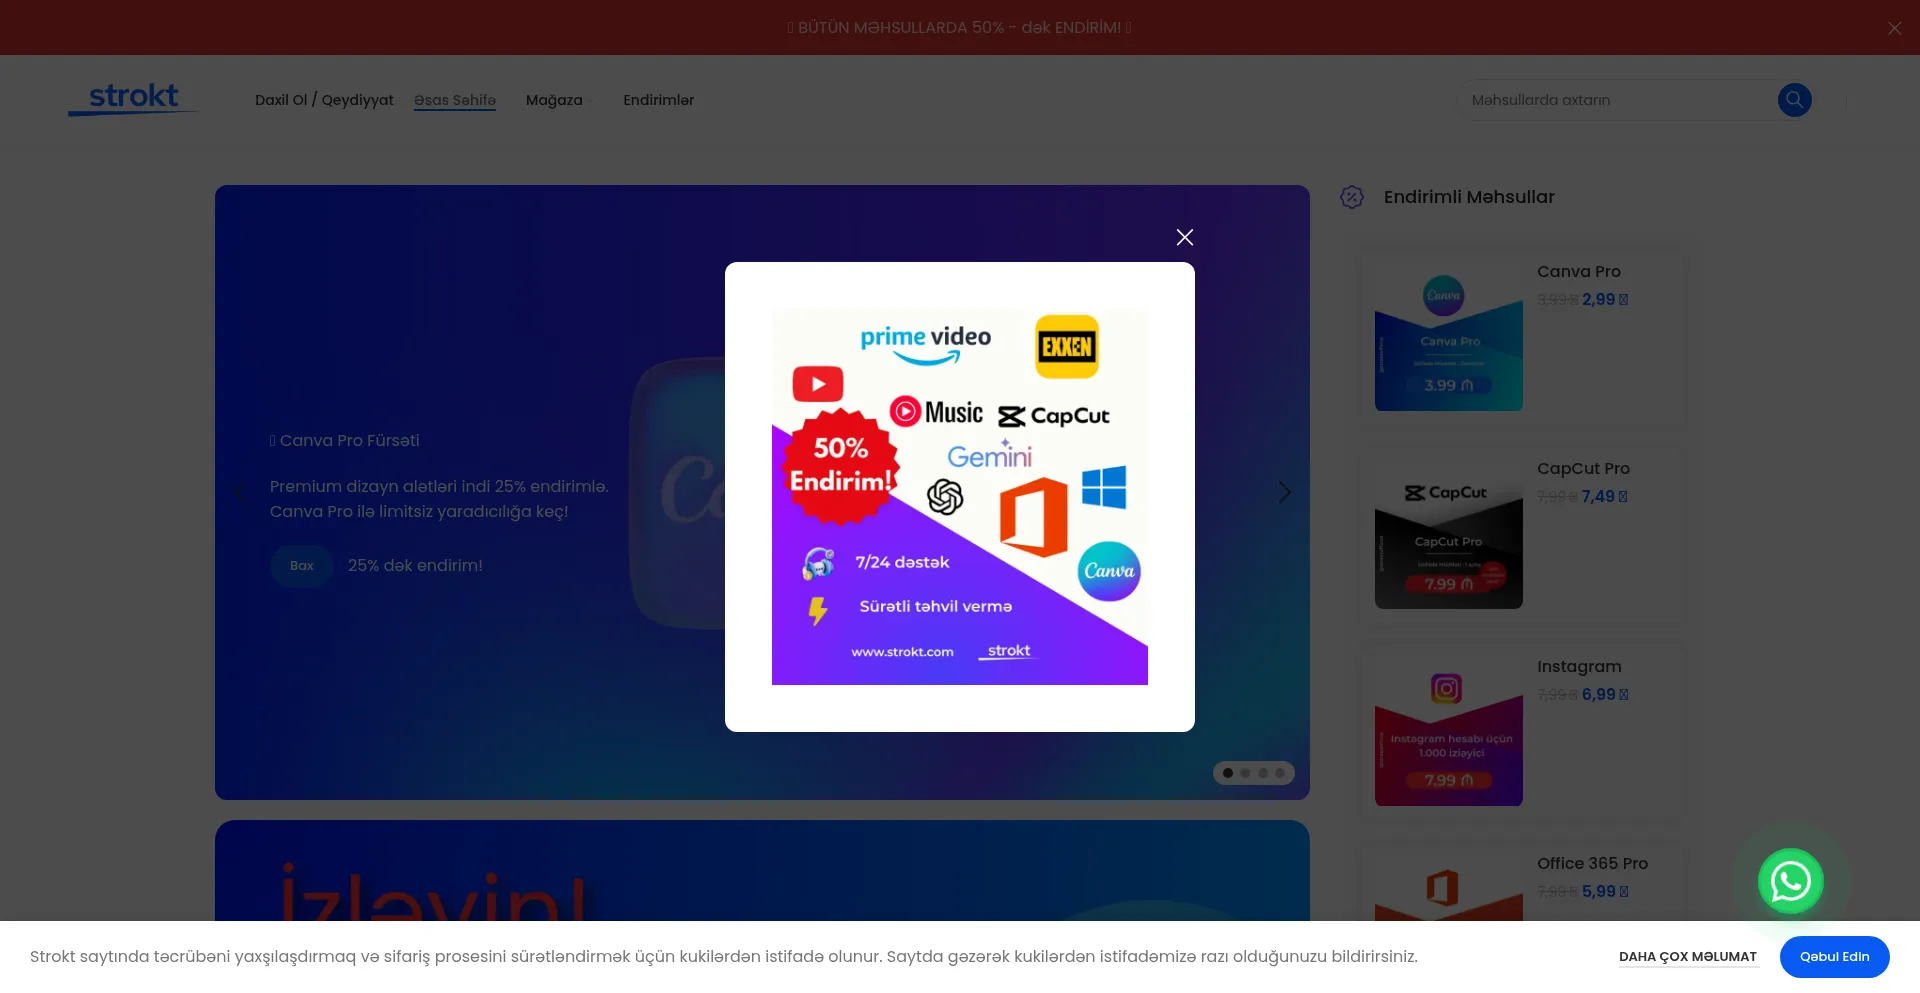Image resolution: width=1920 pixels, height=993 pixels.
Task: Select the second carousel pagination dot
Action: point(1245,773)
